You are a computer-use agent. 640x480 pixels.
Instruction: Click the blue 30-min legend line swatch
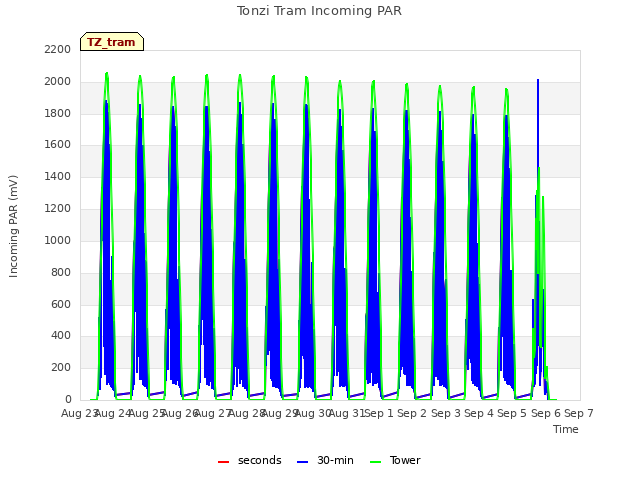coord(302,462)
